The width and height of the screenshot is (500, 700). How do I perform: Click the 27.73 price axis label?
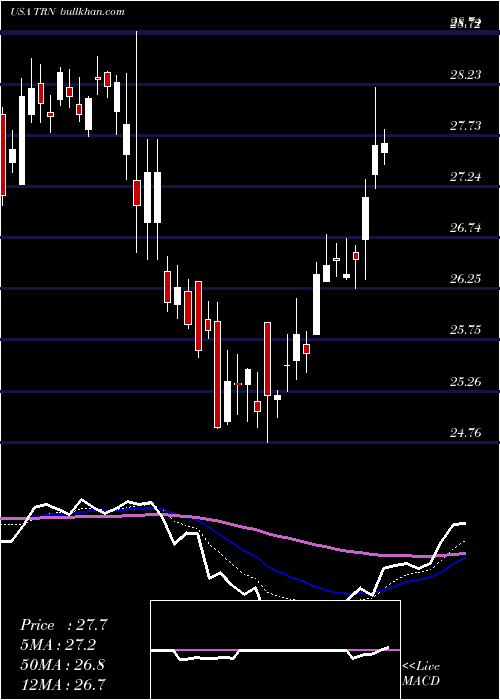pos(466,126)
